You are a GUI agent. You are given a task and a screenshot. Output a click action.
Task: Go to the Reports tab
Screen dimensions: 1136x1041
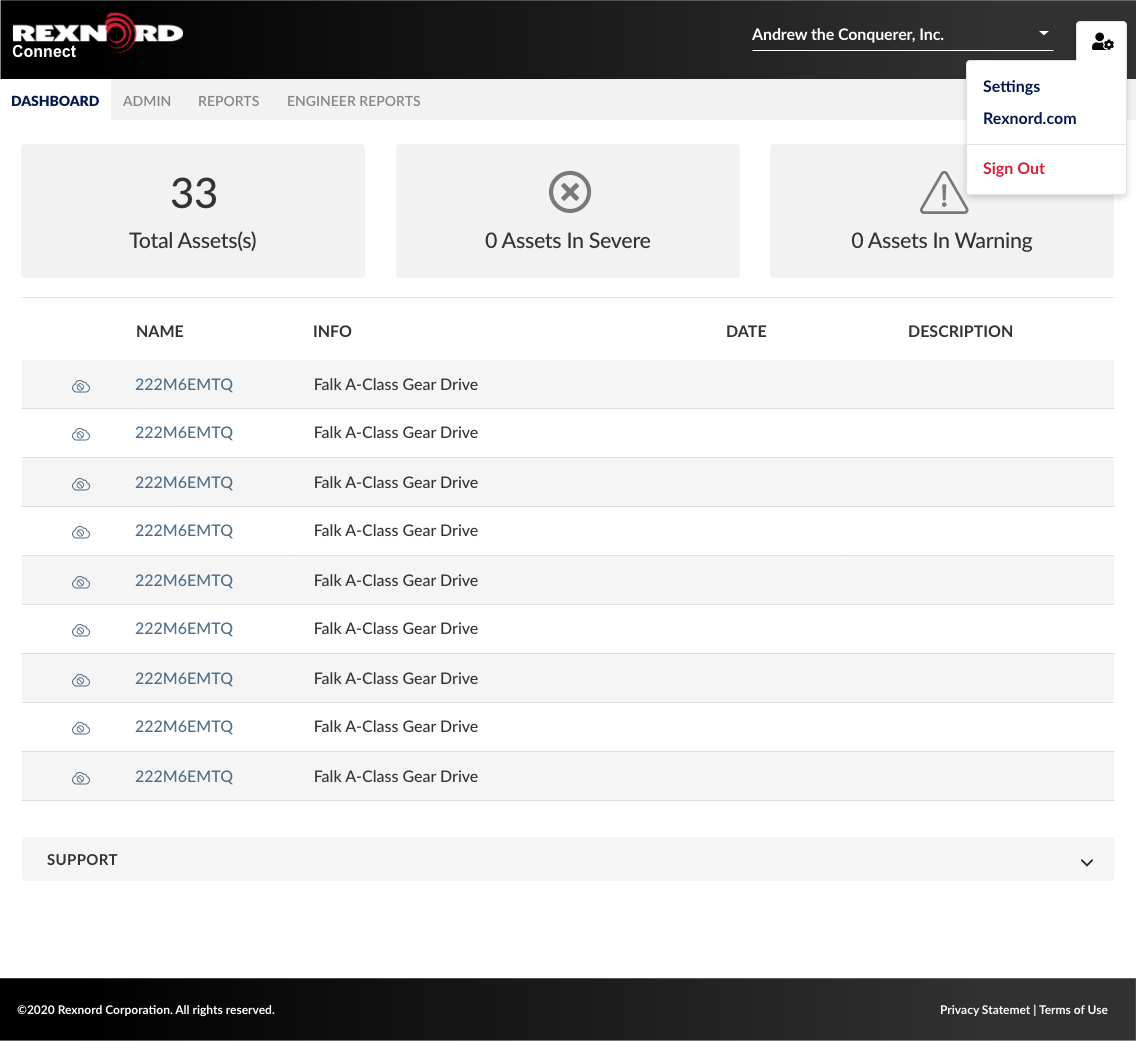(228, 101)
